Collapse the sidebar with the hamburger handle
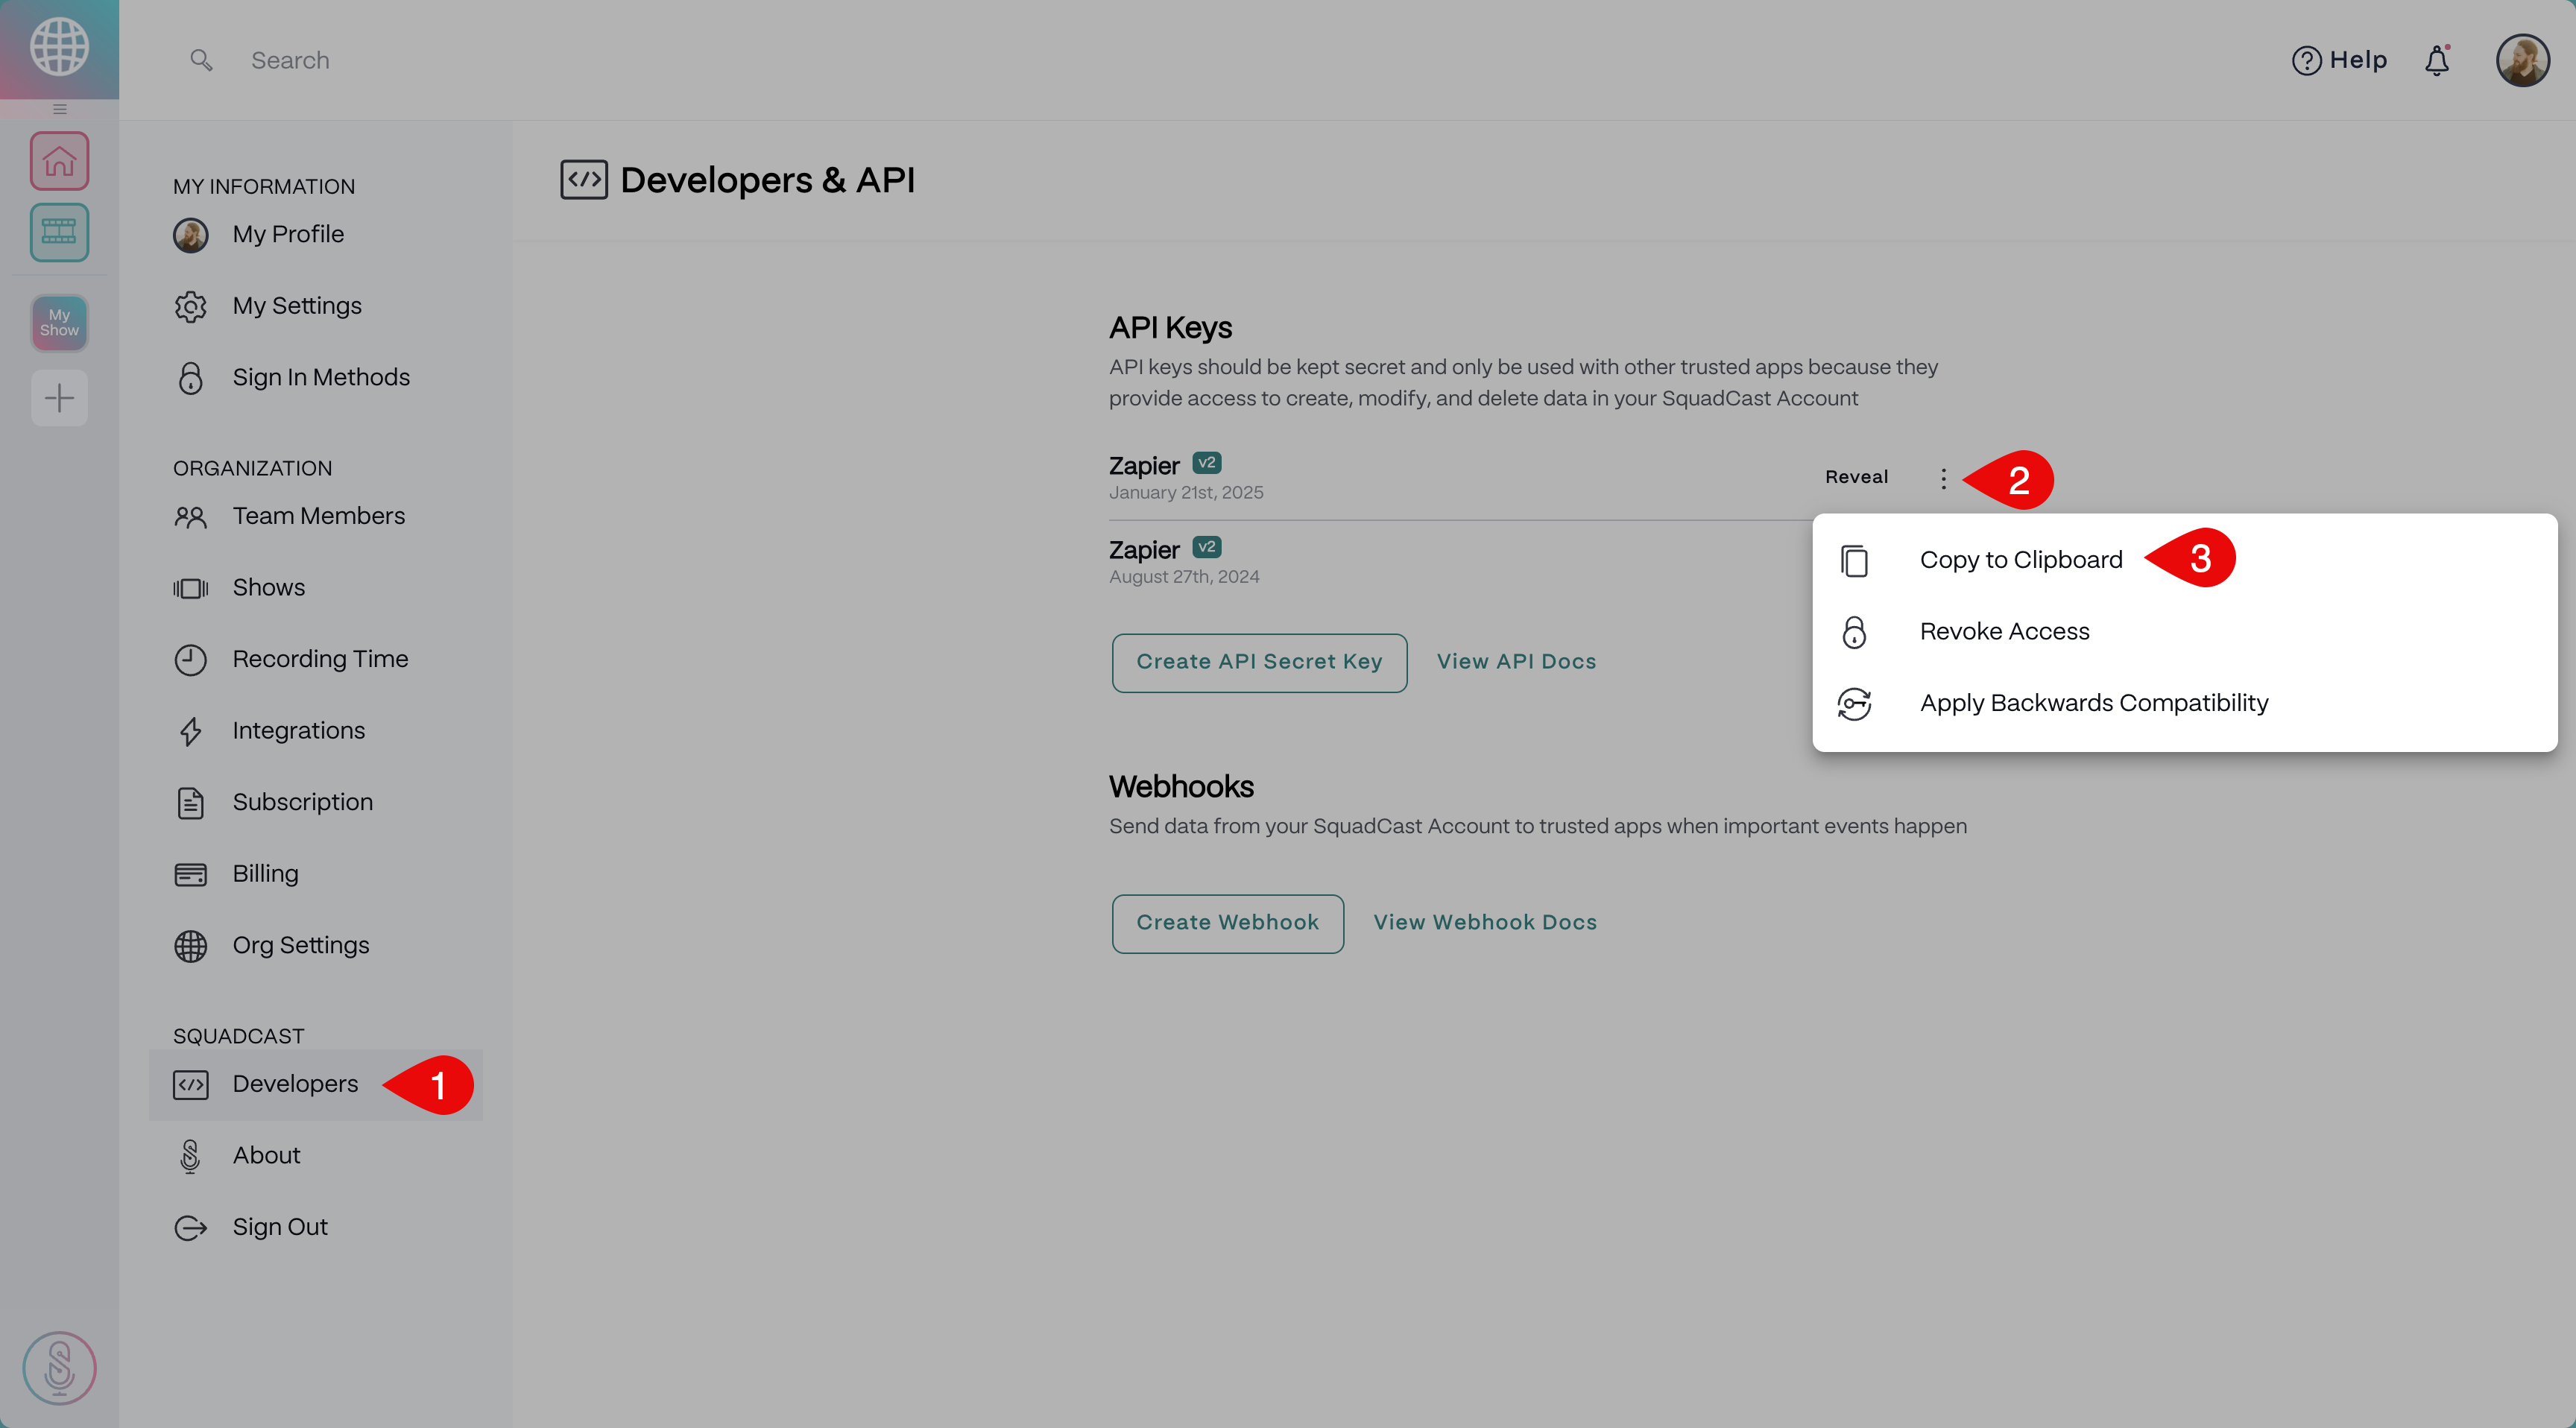This screenshot has width=2576, height=1428. (x=59, y=109)
